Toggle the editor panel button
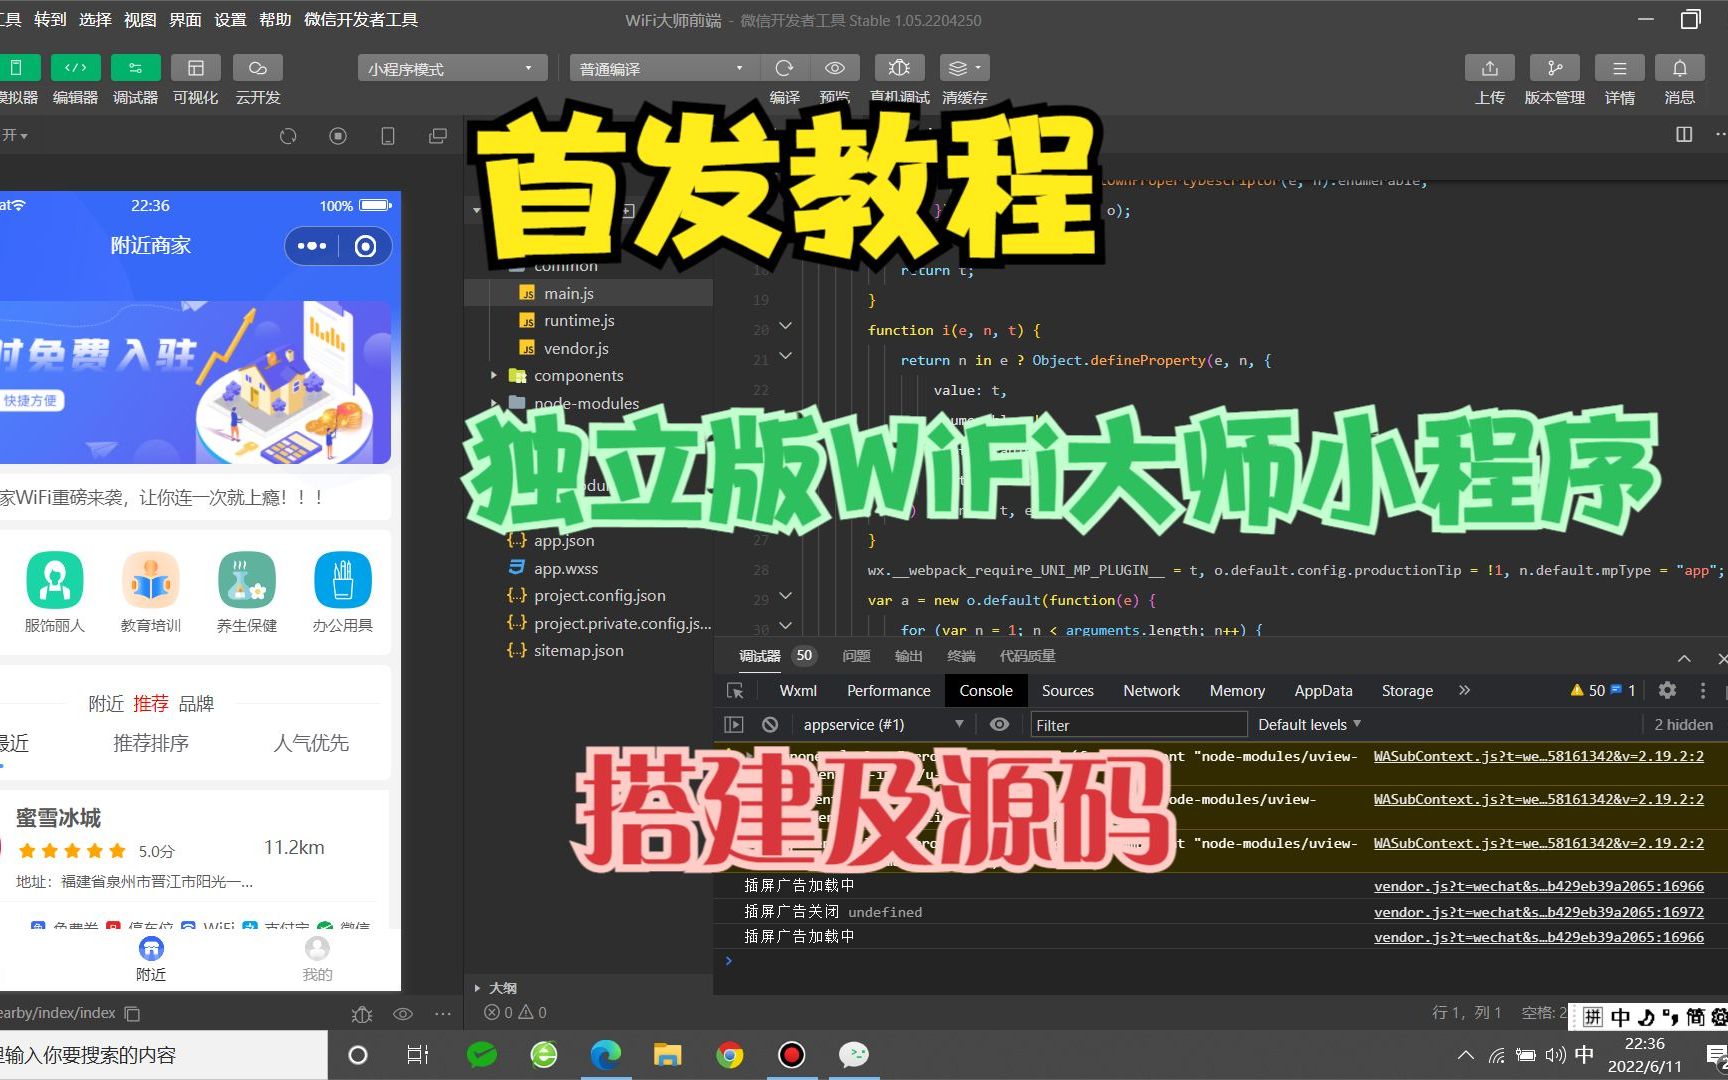Image resolution: width=1728 pixels, height=1080 pixels. point(75,68)
